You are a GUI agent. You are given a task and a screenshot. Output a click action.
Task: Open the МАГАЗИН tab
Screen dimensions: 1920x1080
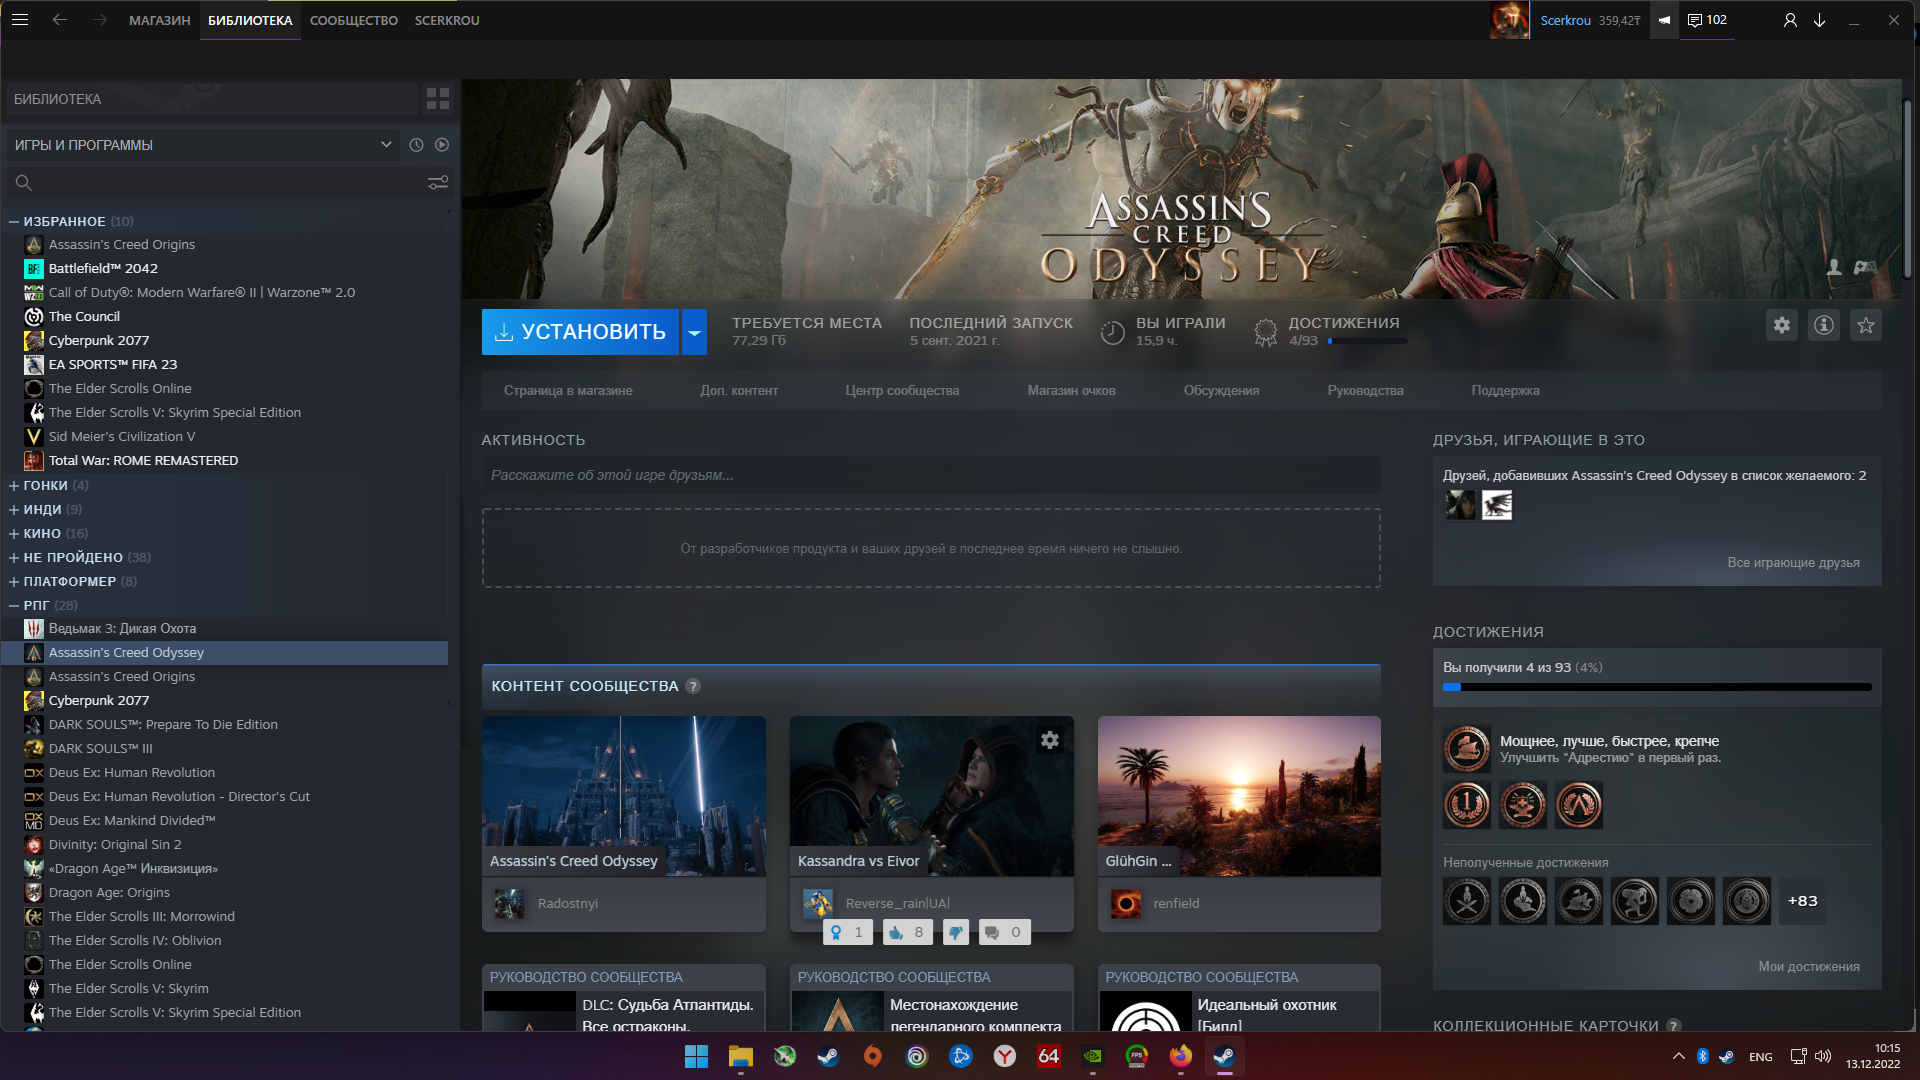point(160,20)
